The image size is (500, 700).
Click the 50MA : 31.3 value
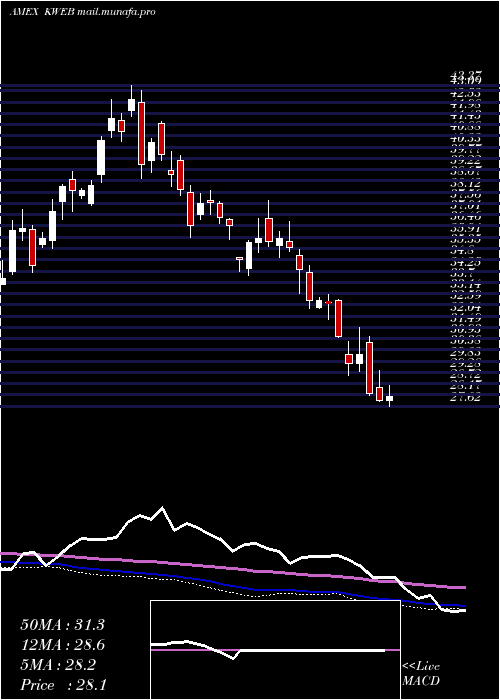point(62,625)
